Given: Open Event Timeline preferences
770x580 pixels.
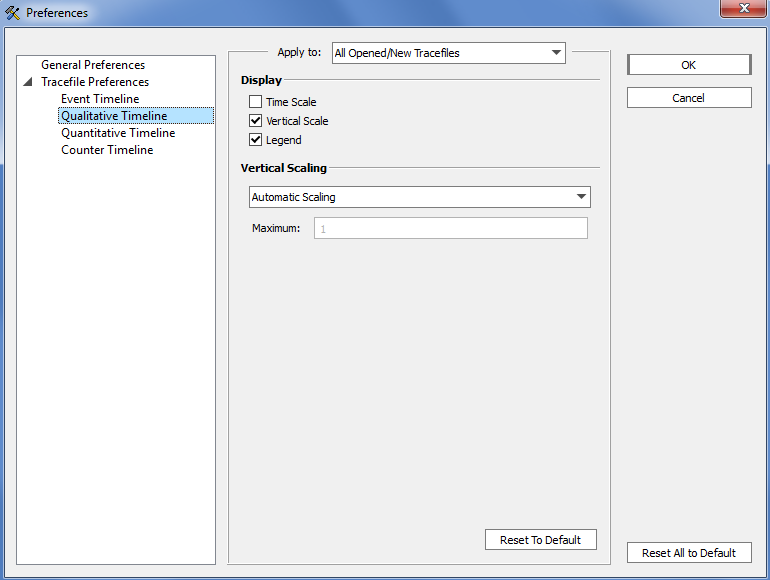Looking at the screenshot, I should (100, 99).
